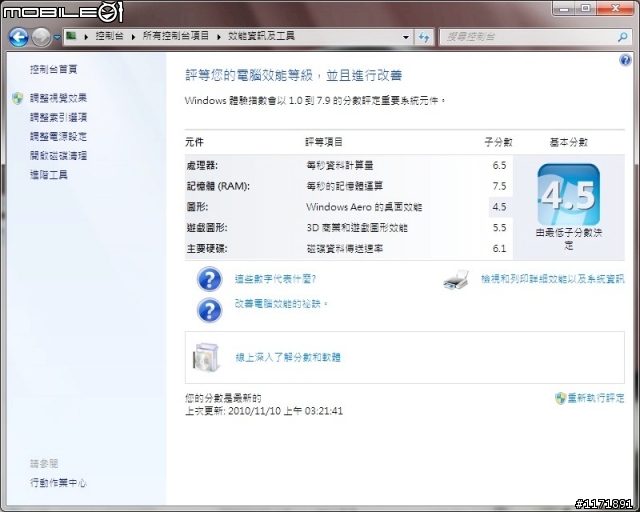640x512 pixels.
Task: Select the 主要硬碟 row label
Action: pos(207,249)
